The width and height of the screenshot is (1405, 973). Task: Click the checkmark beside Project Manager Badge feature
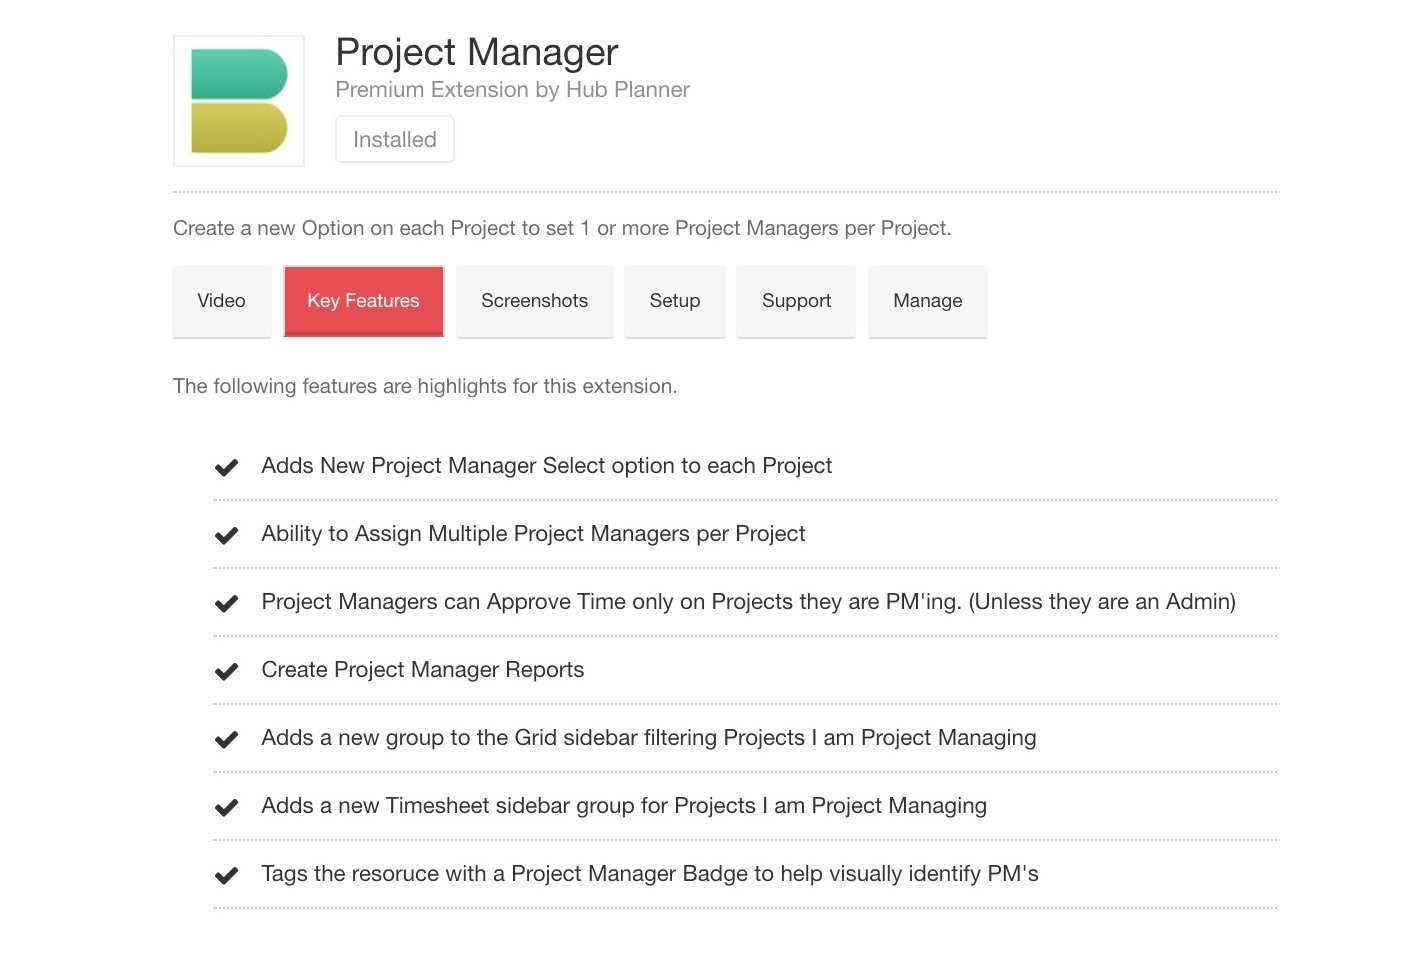227,874
